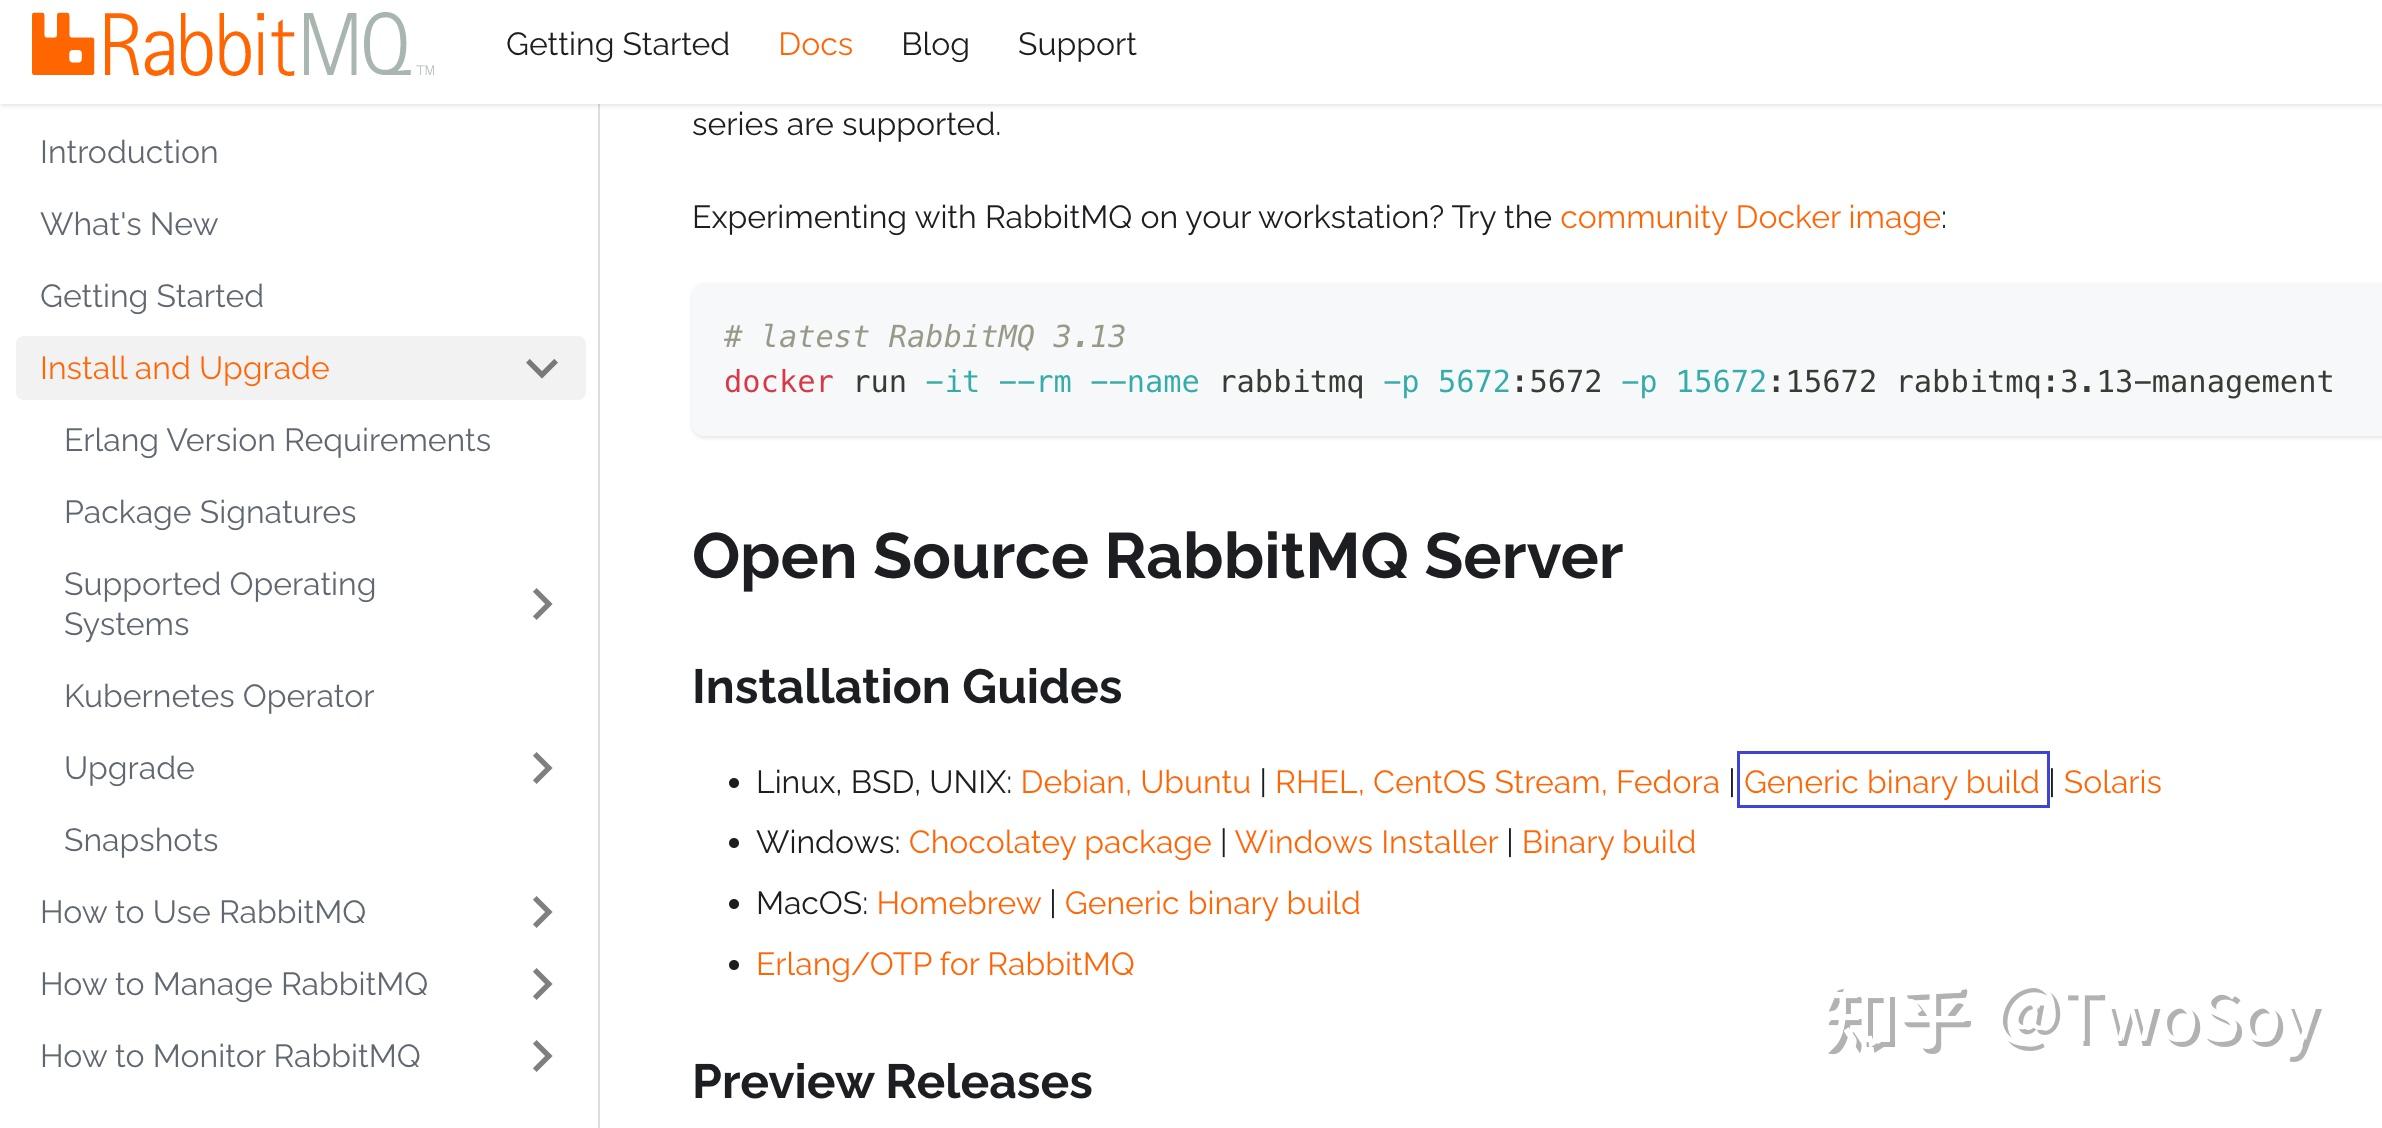Select Erlang Version Requirements in sidebar
This screenshot has width=2382, height=1128.
pyautogui.click(x=277, y=440)
